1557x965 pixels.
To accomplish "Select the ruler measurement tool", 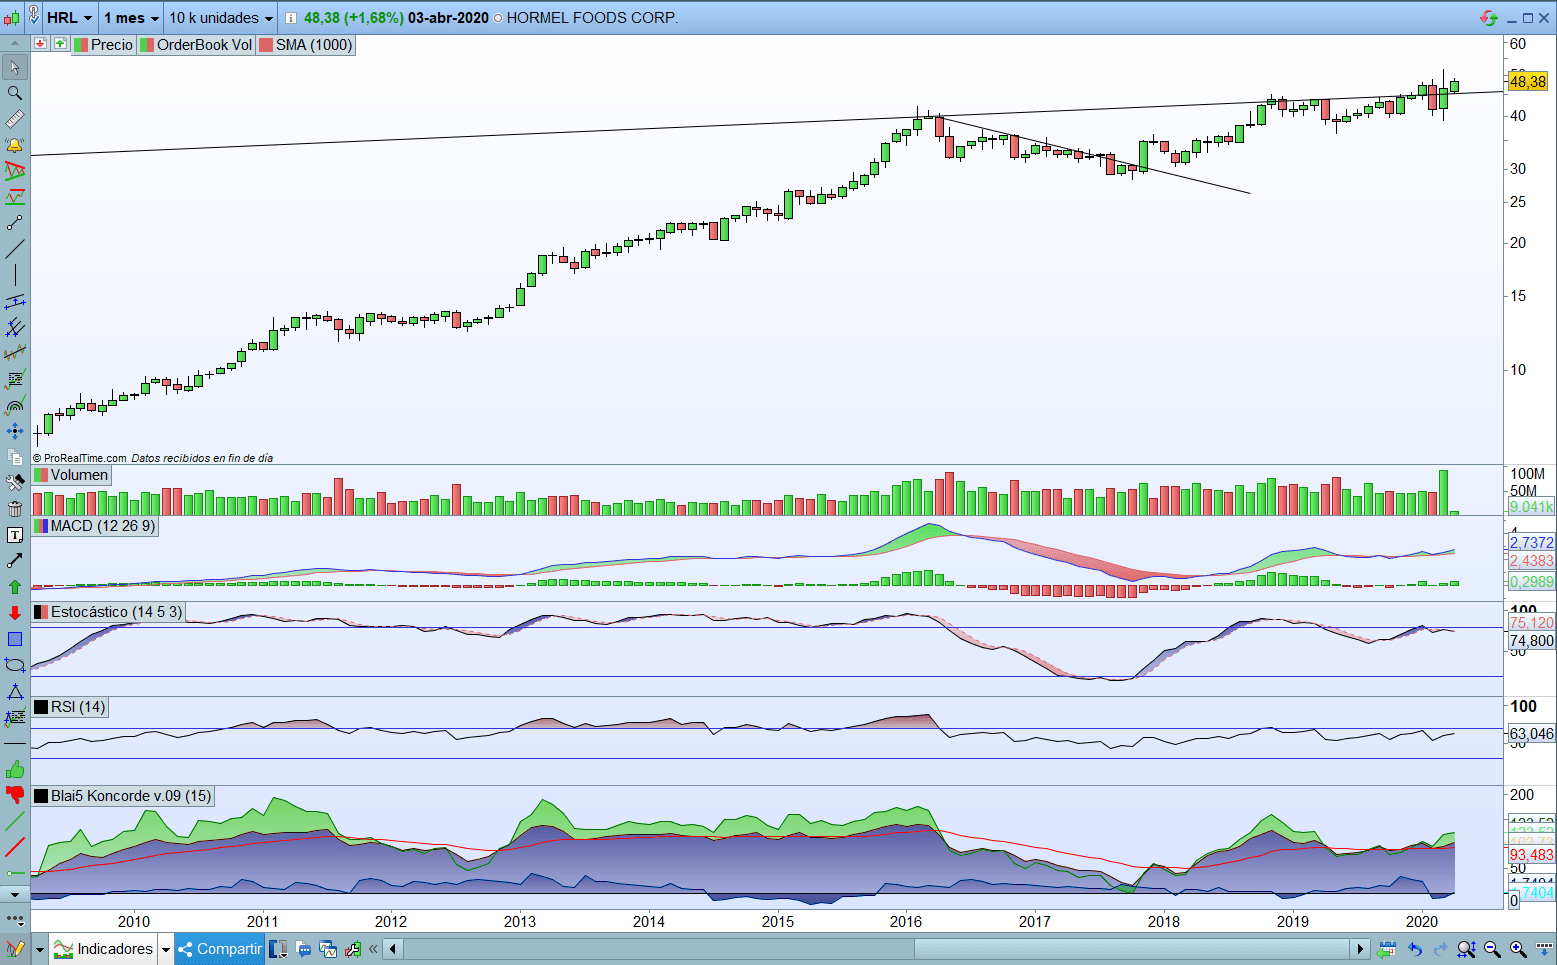I will click(x=15, y=119).
